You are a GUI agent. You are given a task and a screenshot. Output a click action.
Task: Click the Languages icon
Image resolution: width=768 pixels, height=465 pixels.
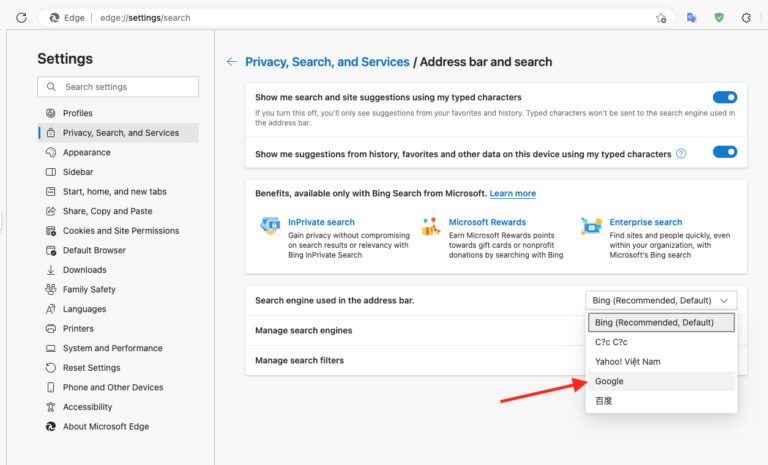coord(50,309)
